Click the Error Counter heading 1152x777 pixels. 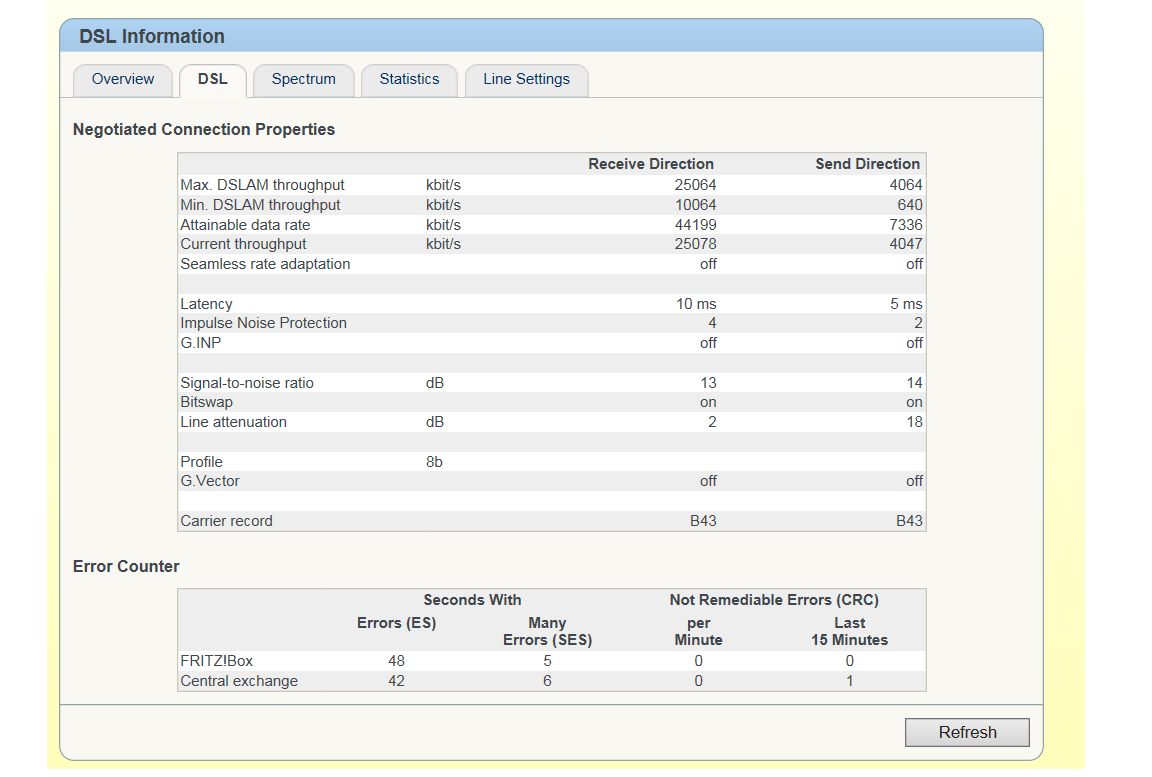point(126,567)
